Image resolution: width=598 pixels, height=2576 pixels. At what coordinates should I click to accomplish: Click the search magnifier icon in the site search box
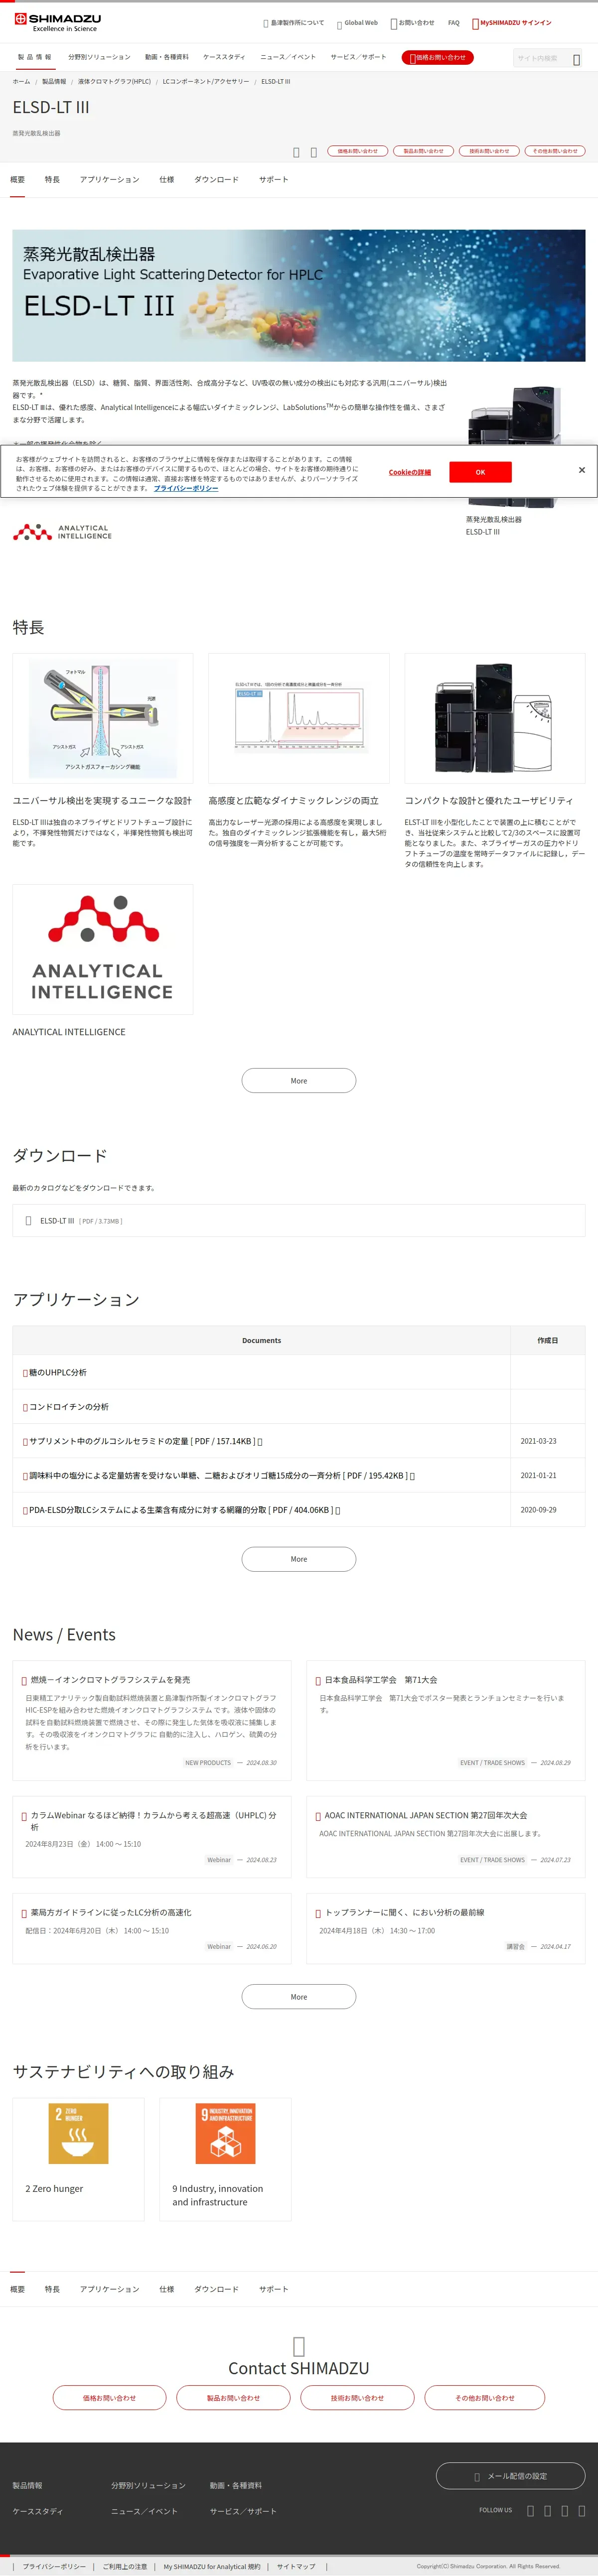click(x=576, y=59)
